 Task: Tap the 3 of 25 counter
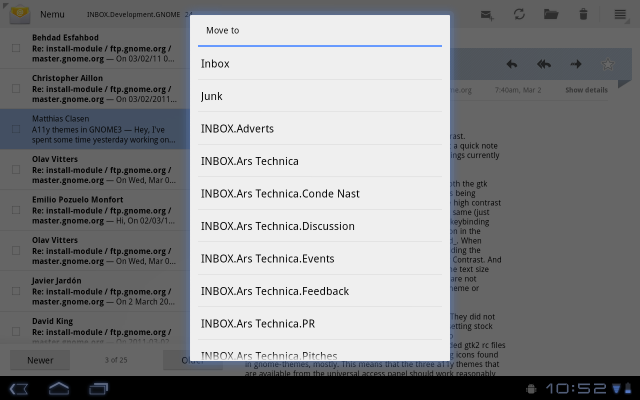[x=116, y=360]
